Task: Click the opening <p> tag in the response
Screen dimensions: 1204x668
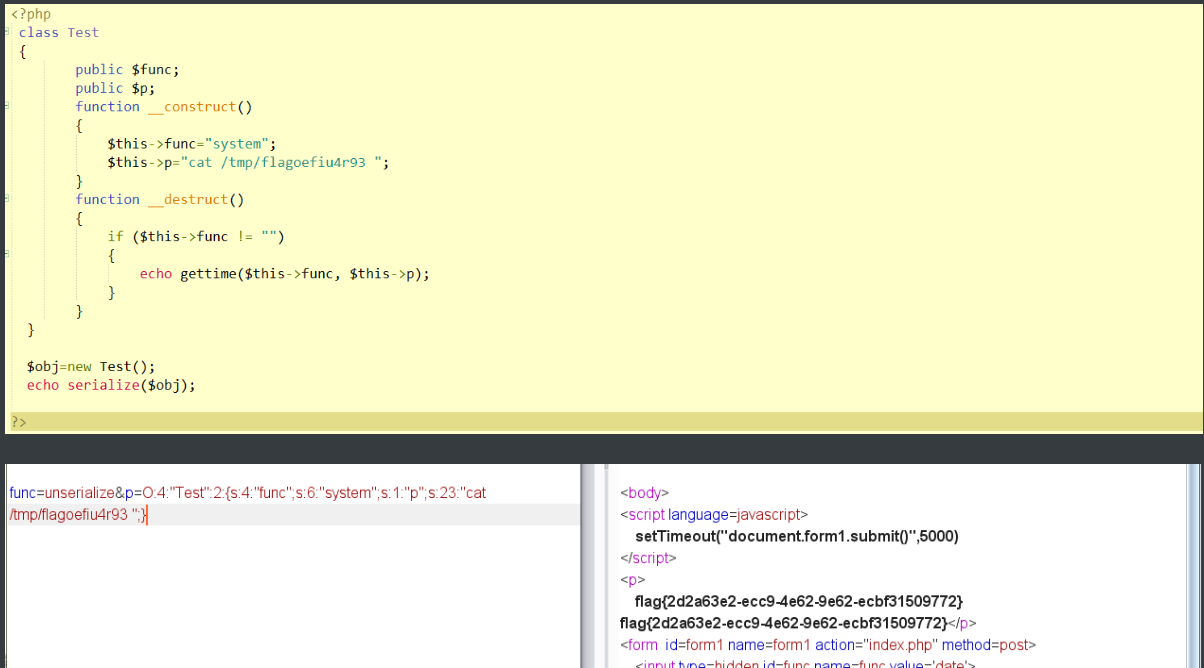Action: tap(632, 580)
